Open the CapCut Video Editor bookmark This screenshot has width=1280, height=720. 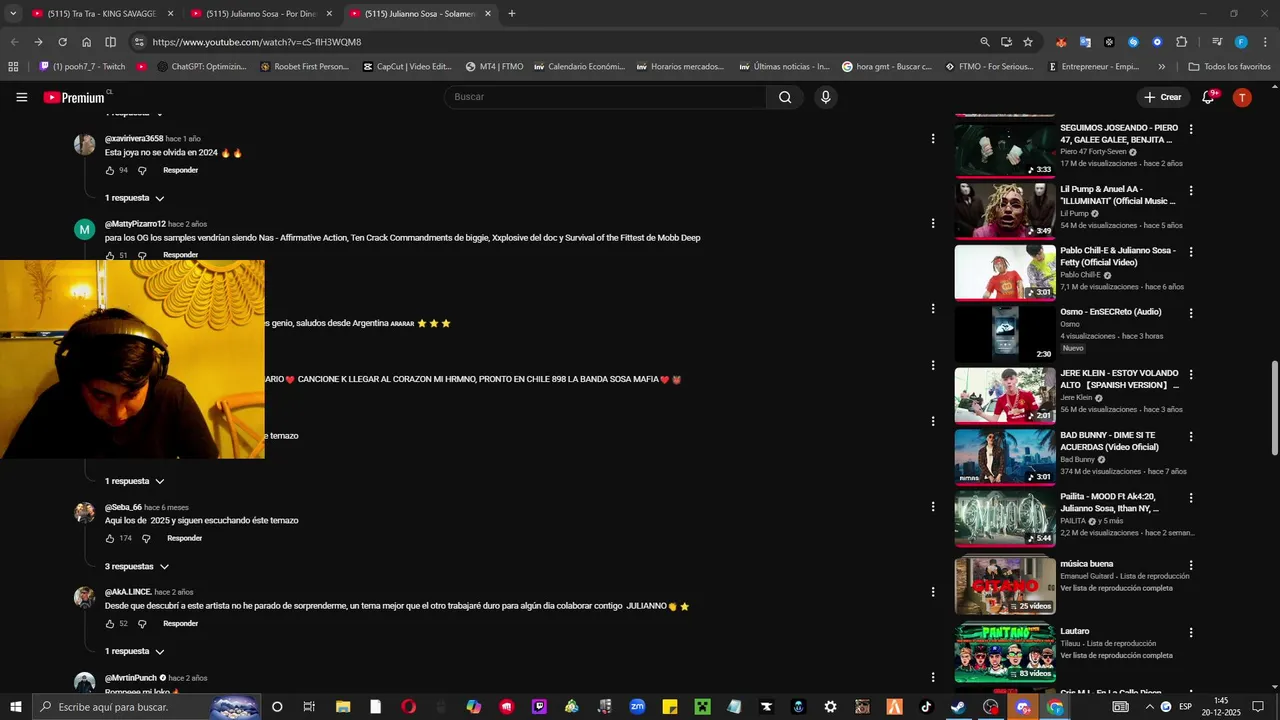(407, 67)
